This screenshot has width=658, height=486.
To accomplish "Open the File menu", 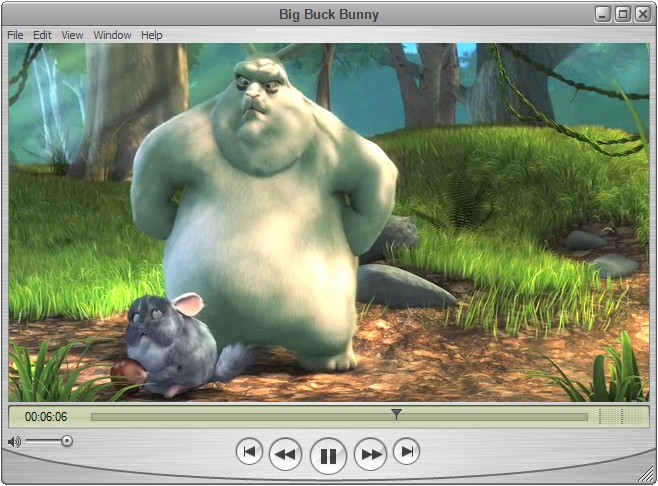I will [x=15, y=35].
